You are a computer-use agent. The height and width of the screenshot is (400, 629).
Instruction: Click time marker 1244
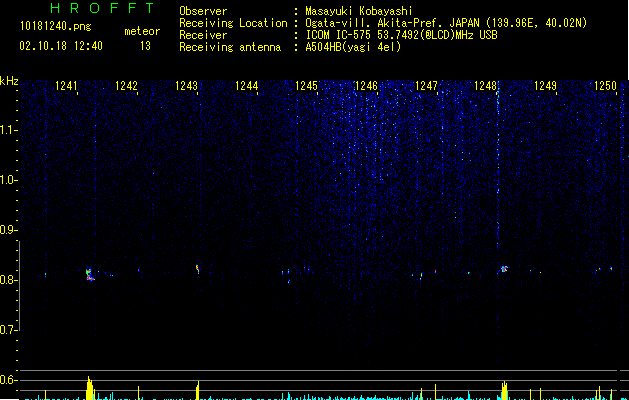pyautogui.click(x=246, y=86)
